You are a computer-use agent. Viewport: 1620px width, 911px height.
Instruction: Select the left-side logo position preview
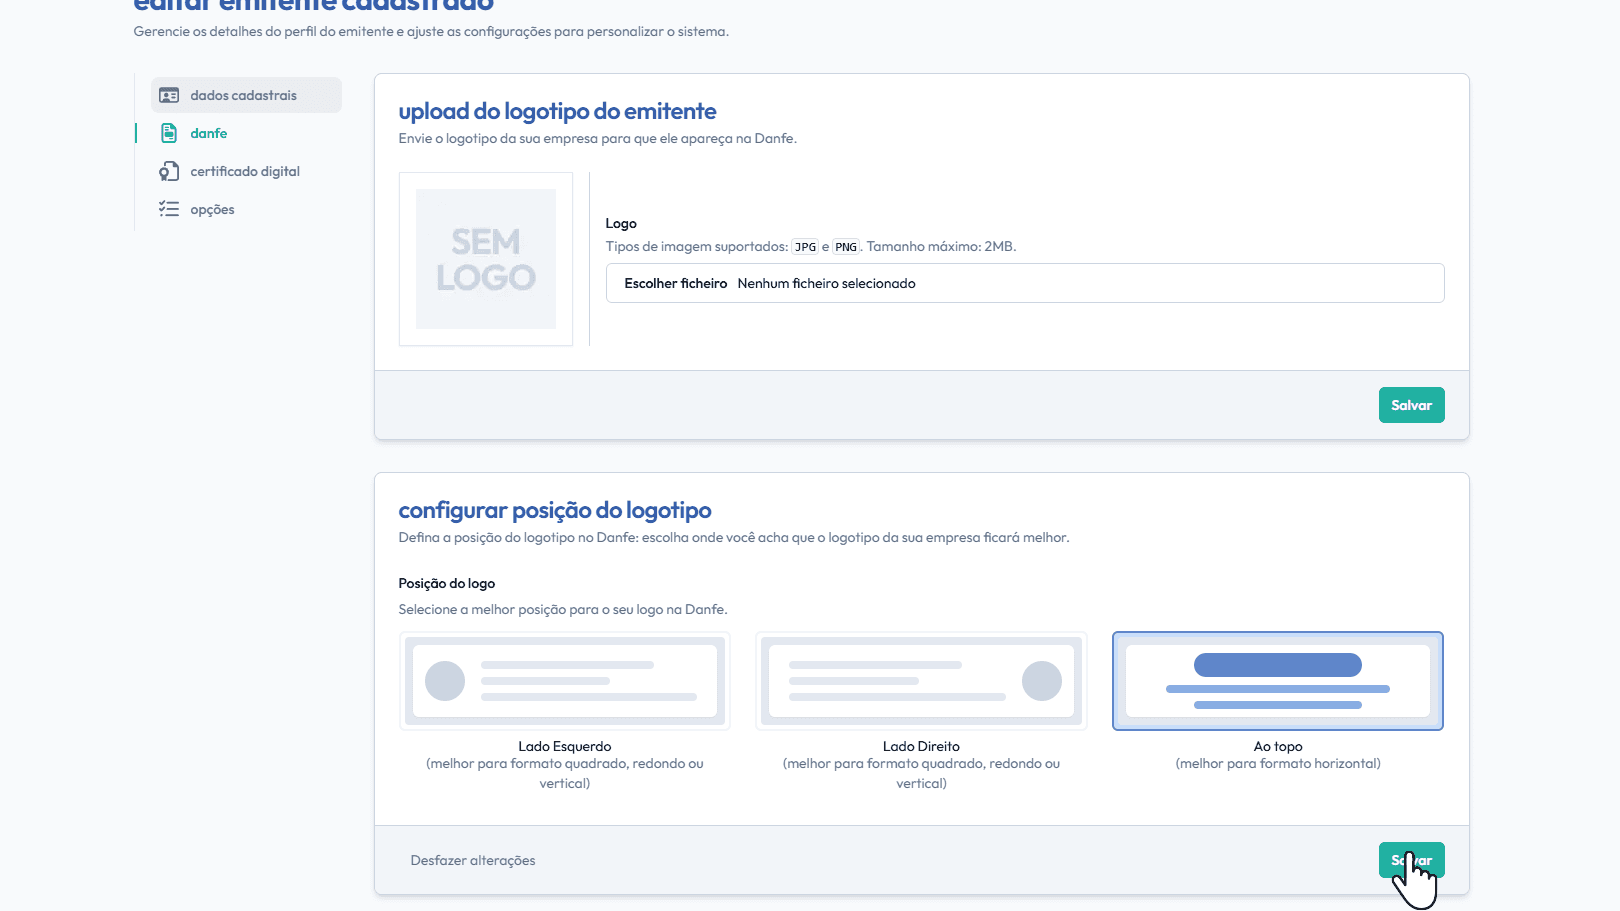click(x=565, y=681)
